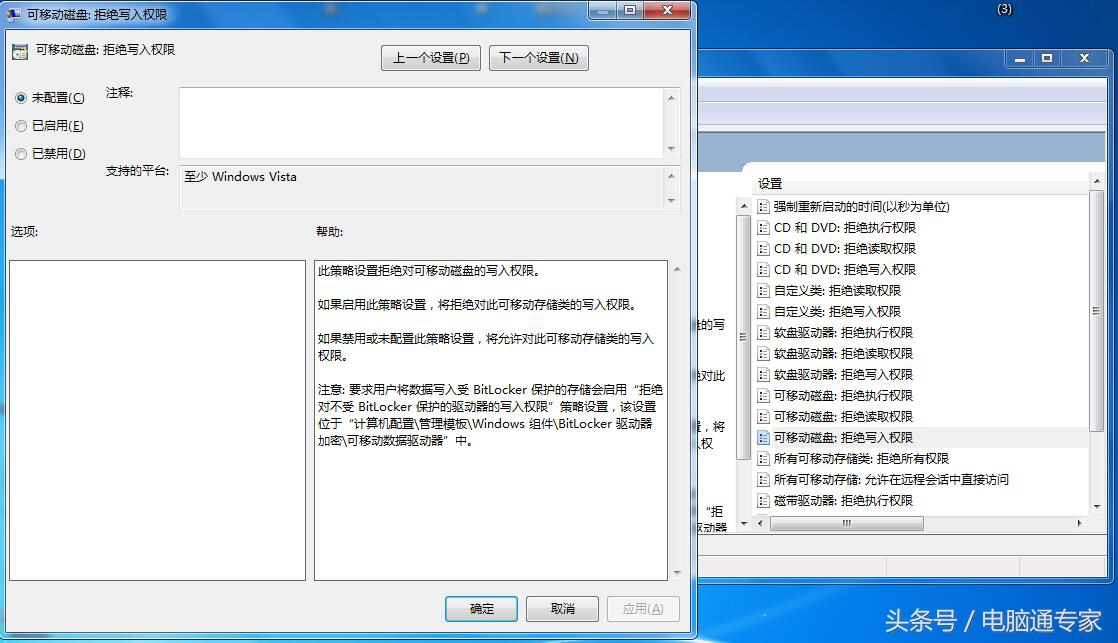The image size is (1118, 643).
Task: Select 软盘驱动器: 拒绝写入权限 text
Action: [843, 375]
